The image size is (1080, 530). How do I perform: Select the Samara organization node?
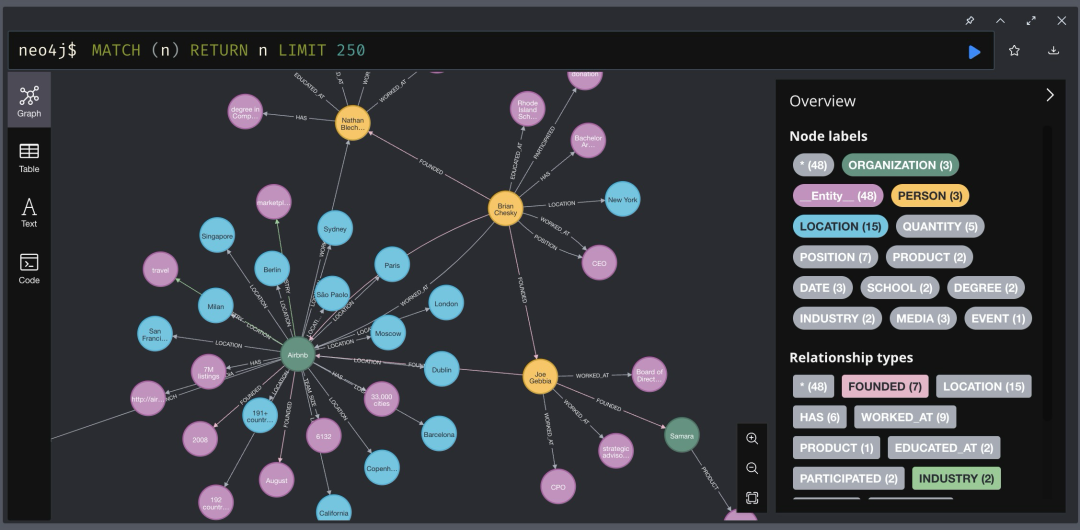tap(682, 436)
